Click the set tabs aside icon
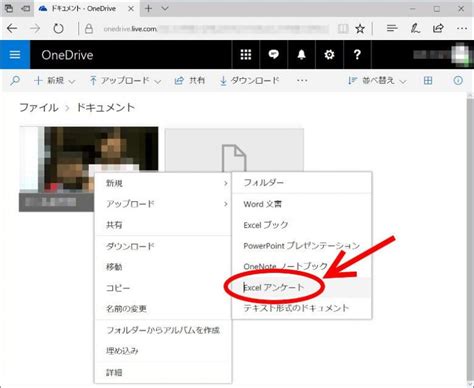The height and width of the screenshot is (388, 474). pos(25,9)
